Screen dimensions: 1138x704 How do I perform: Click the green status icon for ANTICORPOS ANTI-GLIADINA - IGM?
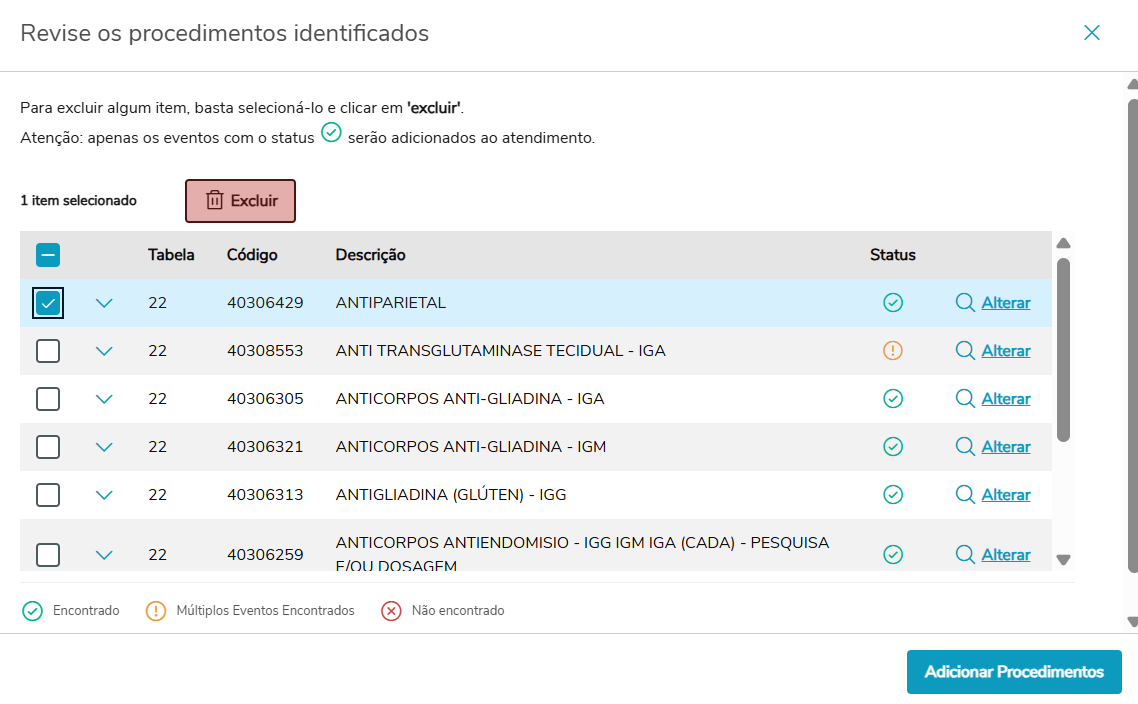tap(893, 447)
